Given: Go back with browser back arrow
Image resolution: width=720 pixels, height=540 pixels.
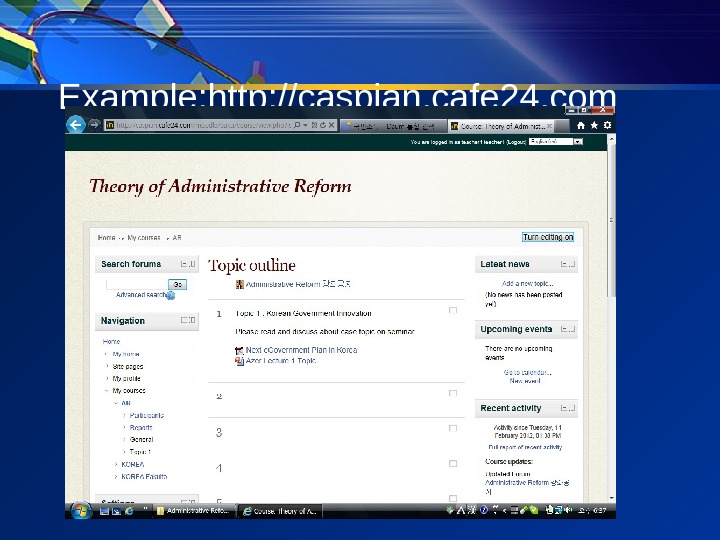Looking at the screenshot, I should (76, 124).
